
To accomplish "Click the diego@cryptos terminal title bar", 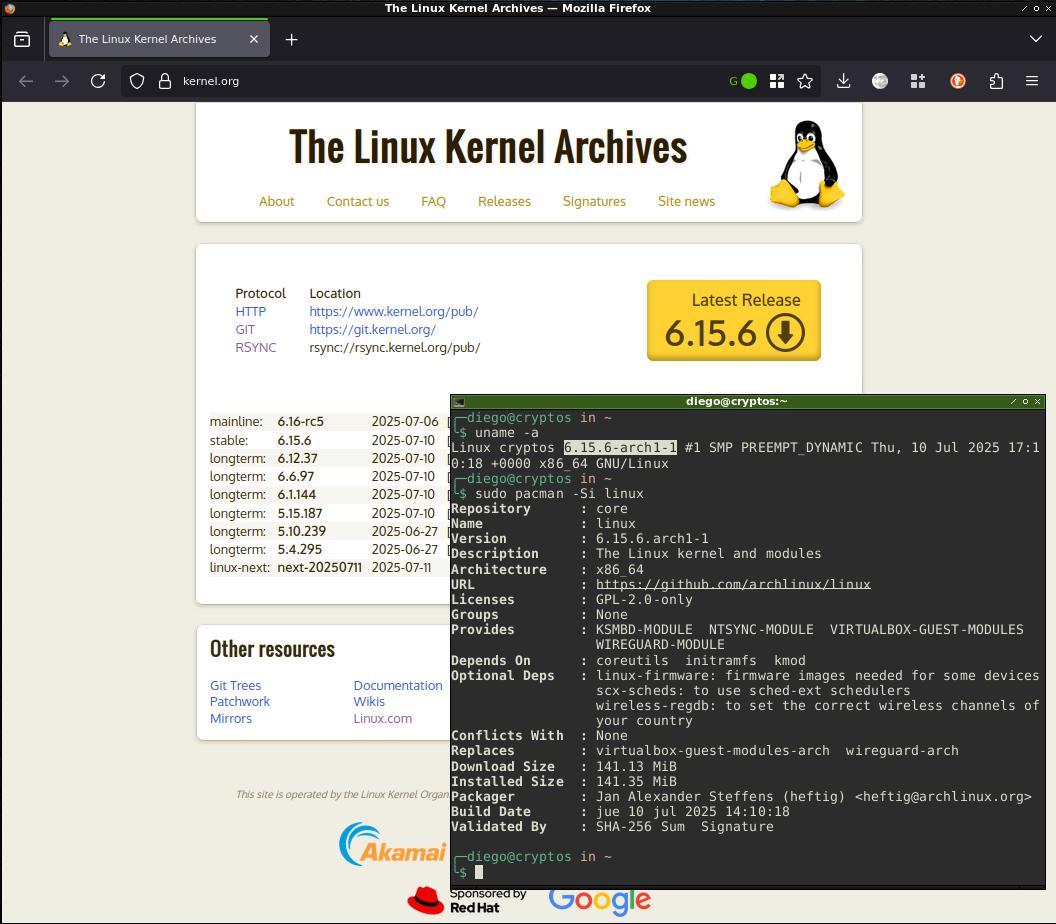I will [736, 401].
